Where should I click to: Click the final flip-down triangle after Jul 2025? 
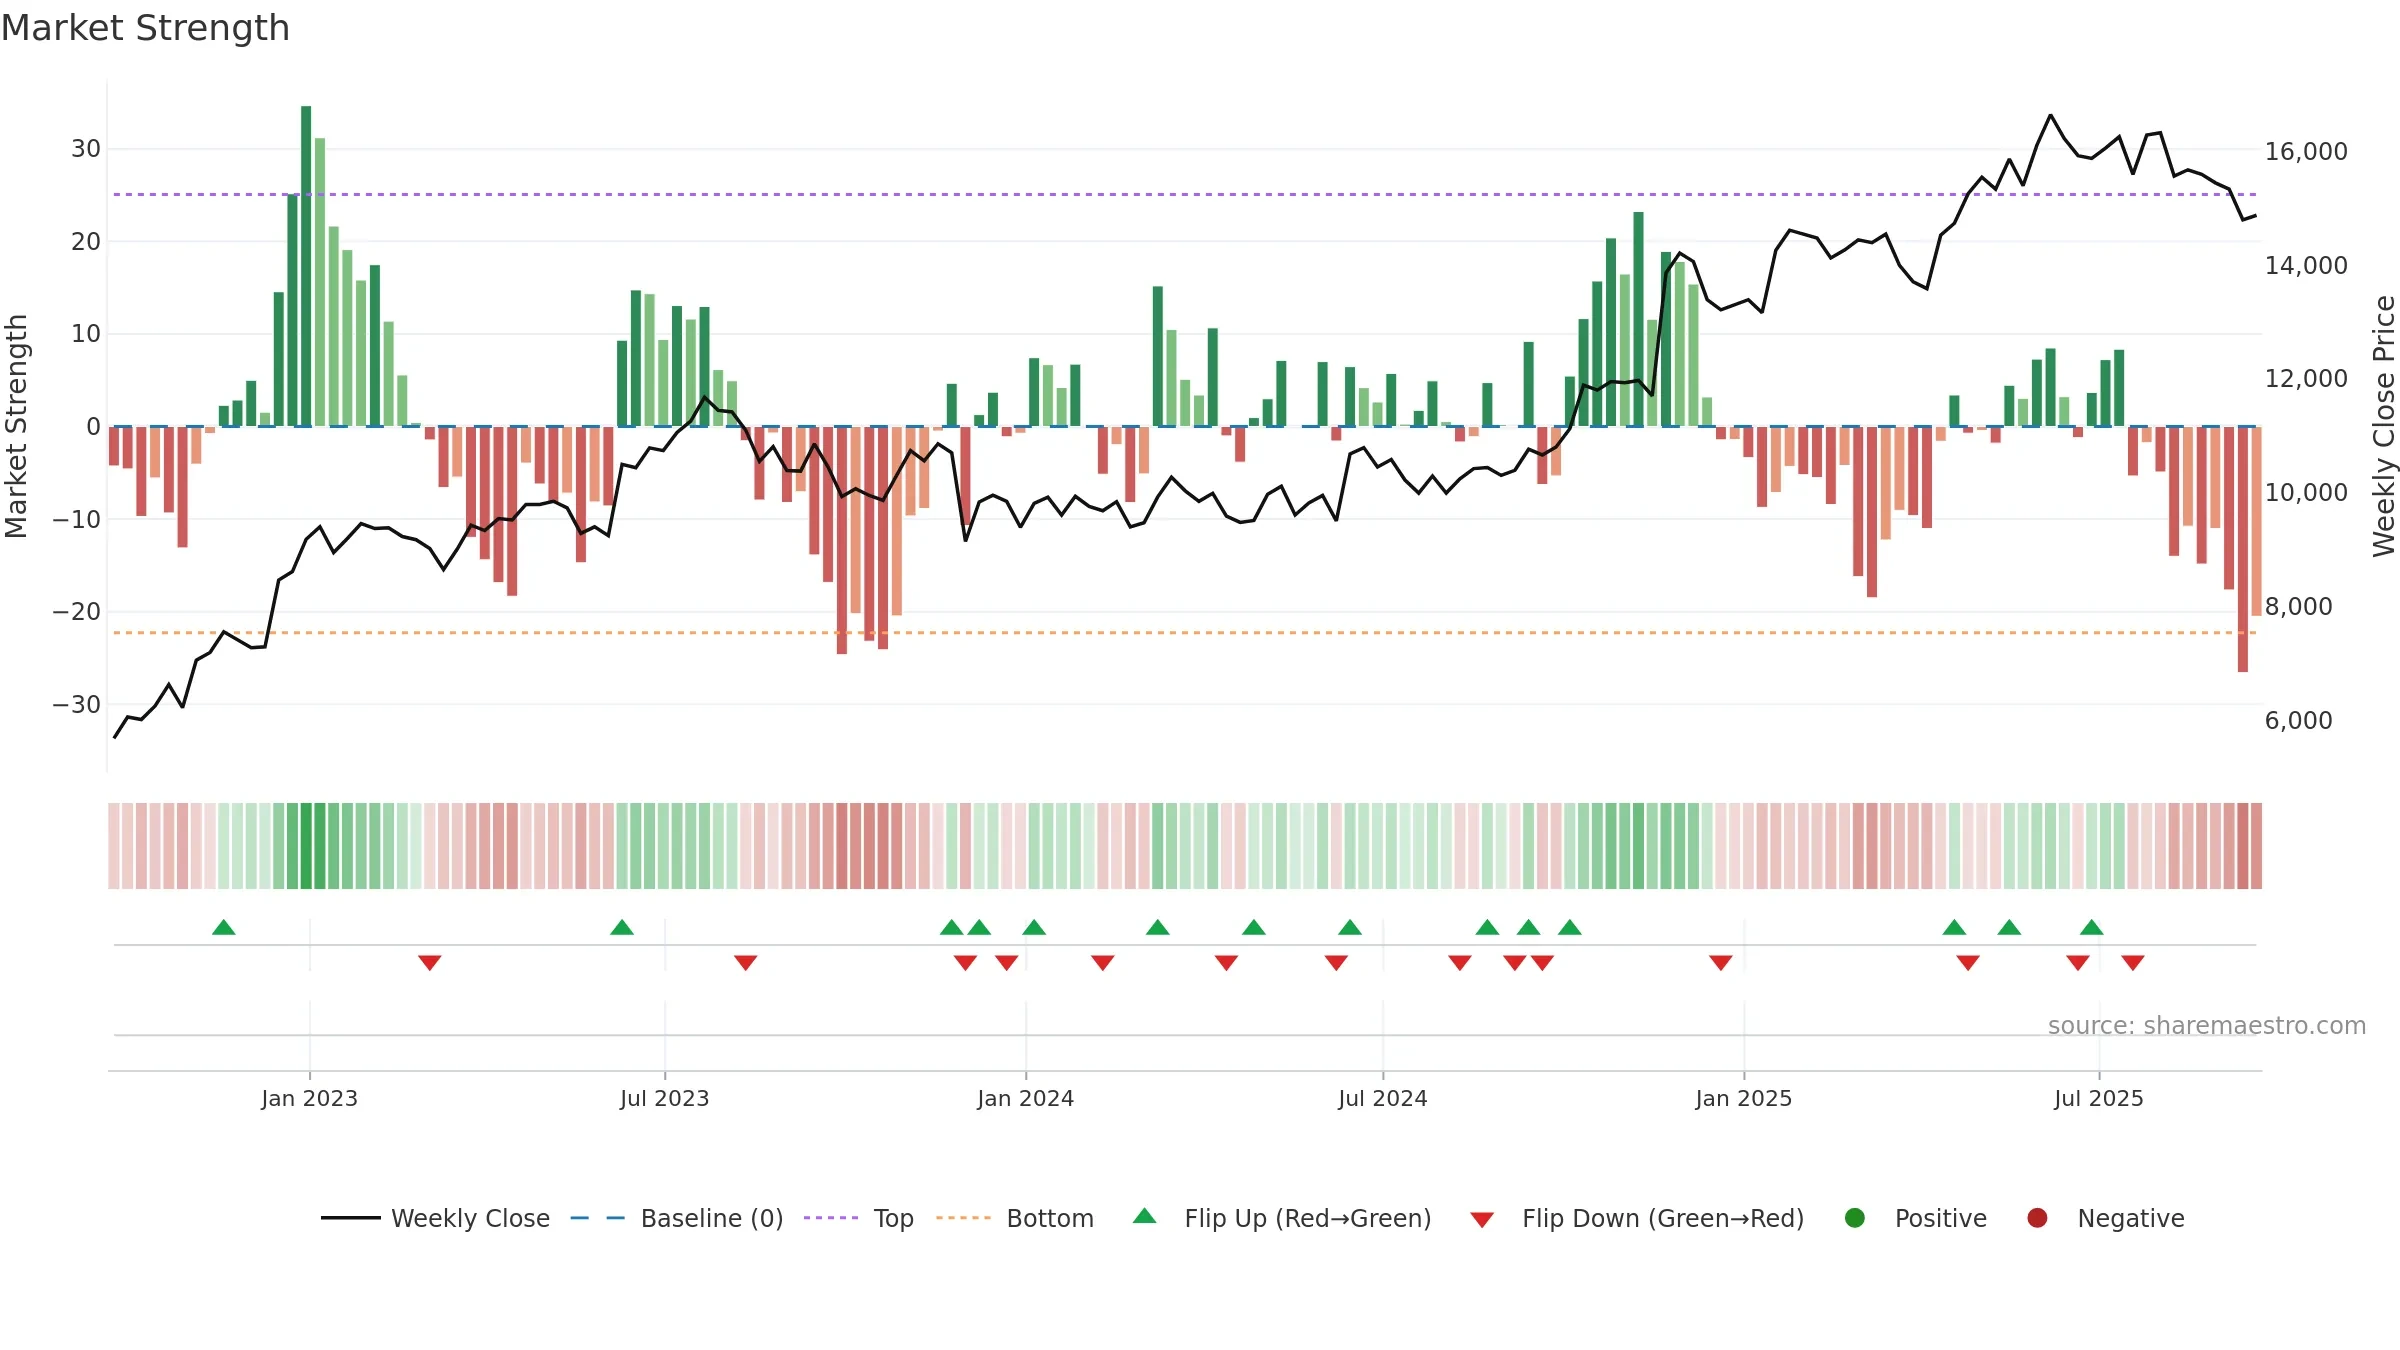click(x=2133, y=963)
